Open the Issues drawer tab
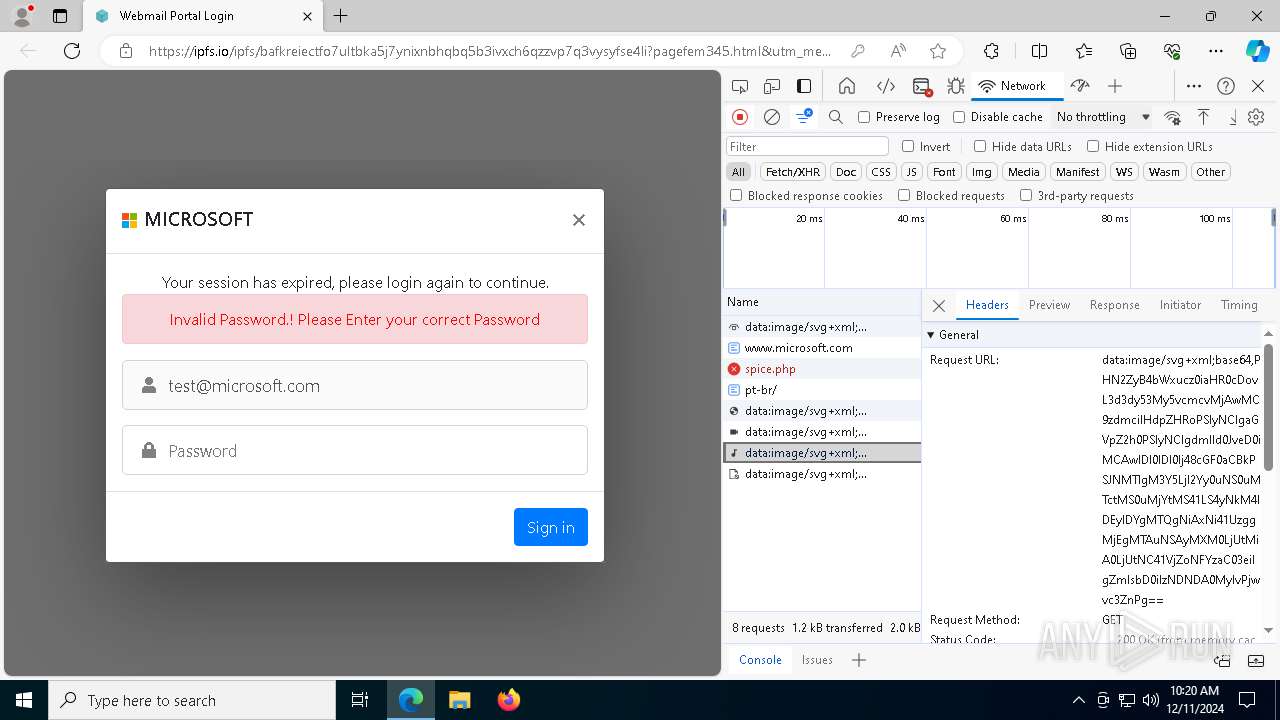This screenshot has width=1280, height=720. 817,660
